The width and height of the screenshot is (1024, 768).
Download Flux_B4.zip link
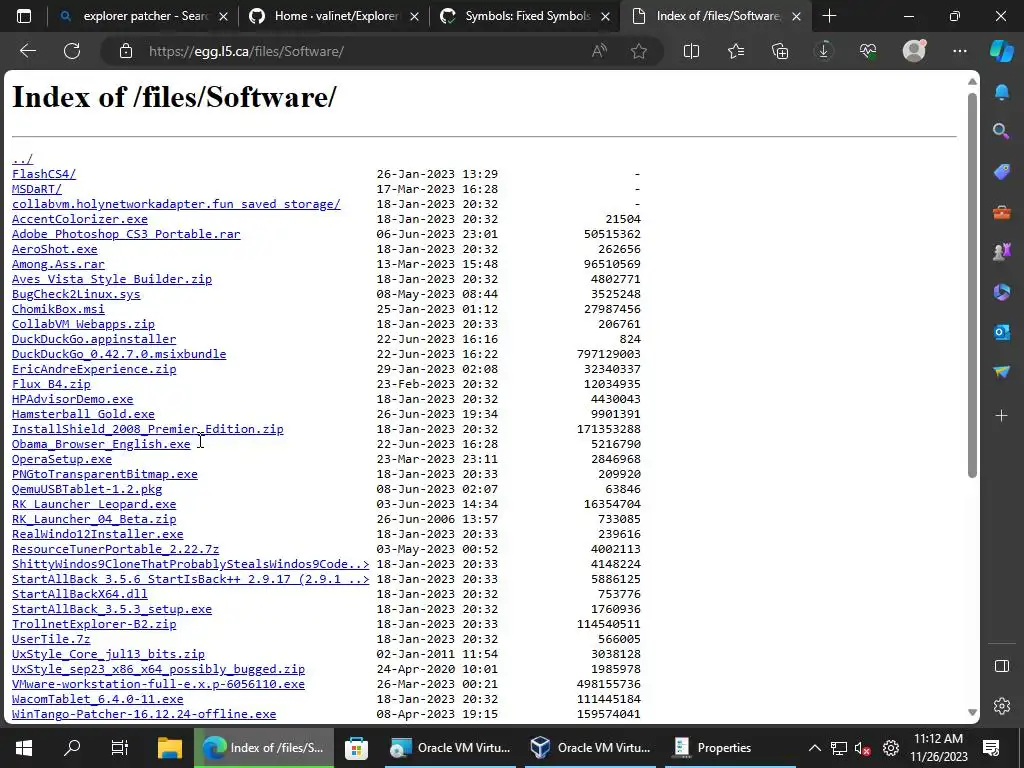(51, 384)
